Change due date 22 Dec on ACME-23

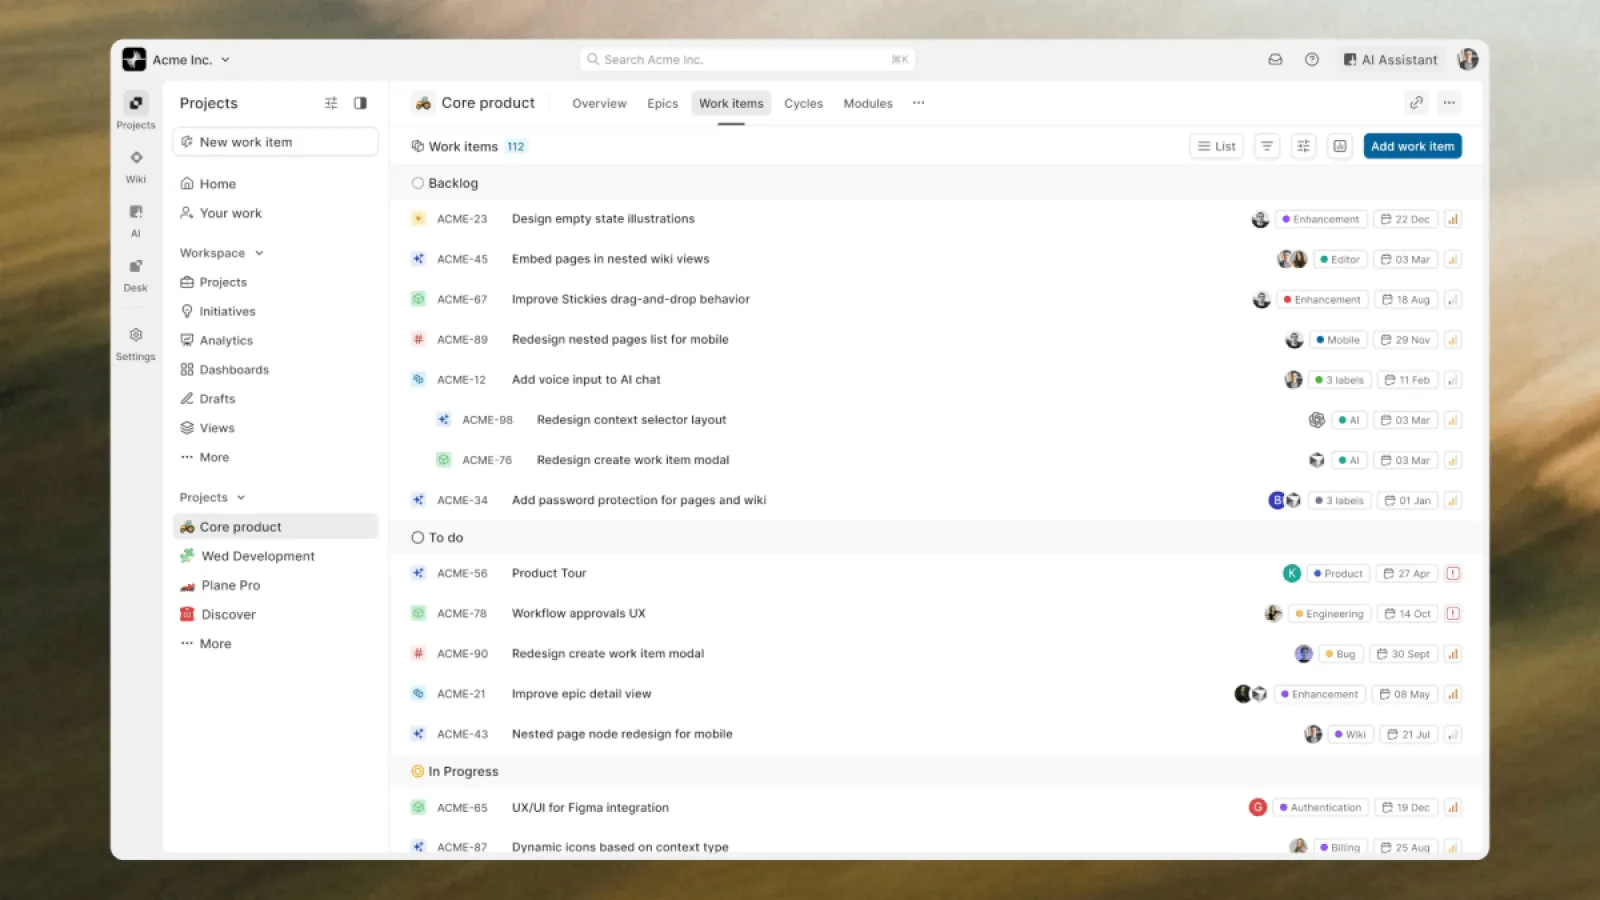point(1405,219)
